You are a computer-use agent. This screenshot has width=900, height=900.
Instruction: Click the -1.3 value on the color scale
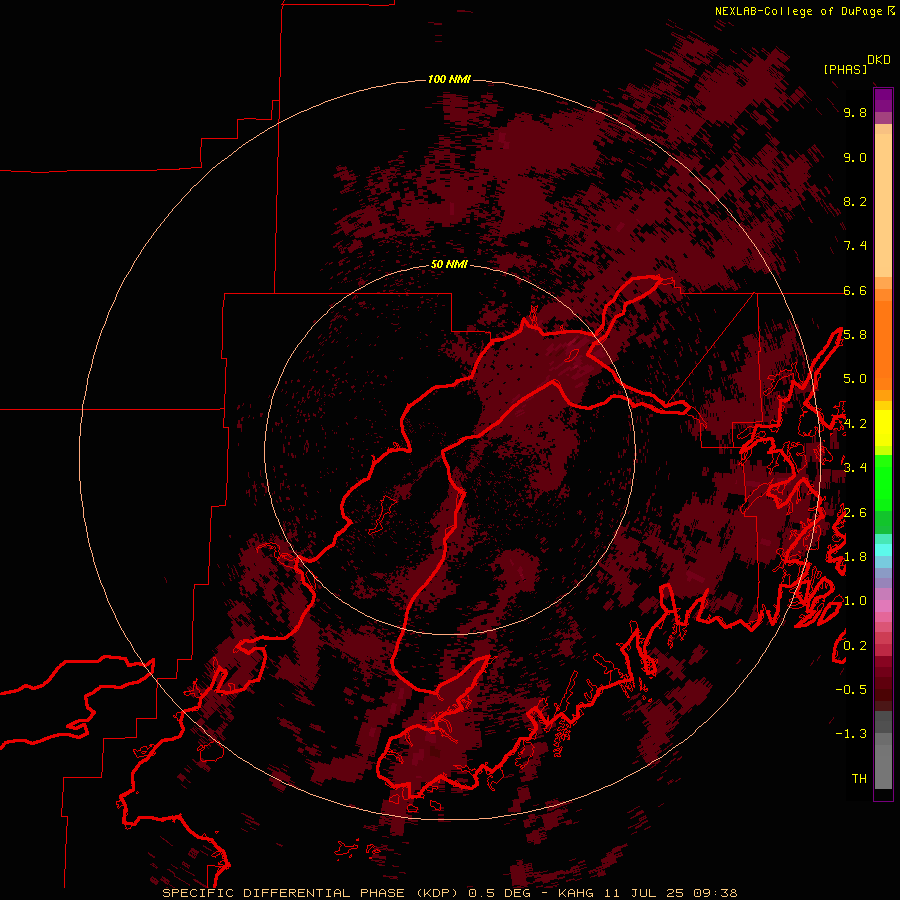click(851, 734)
